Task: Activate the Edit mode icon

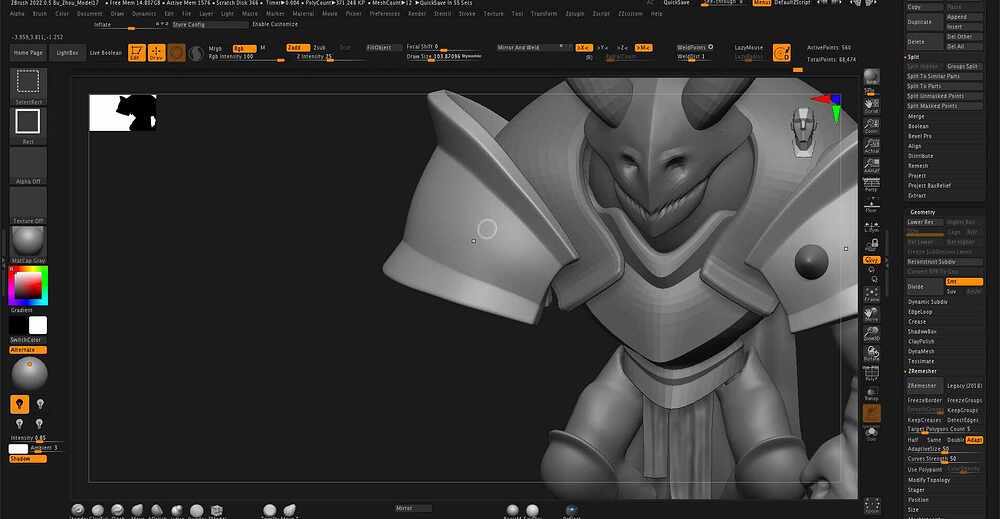Action: pos(136,52)
